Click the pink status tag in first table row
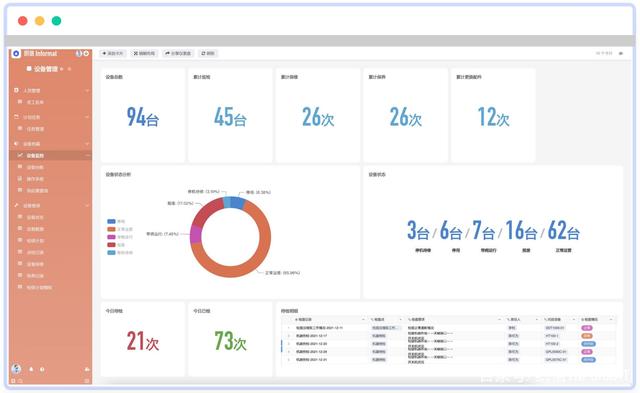 (x=587, y=328)
